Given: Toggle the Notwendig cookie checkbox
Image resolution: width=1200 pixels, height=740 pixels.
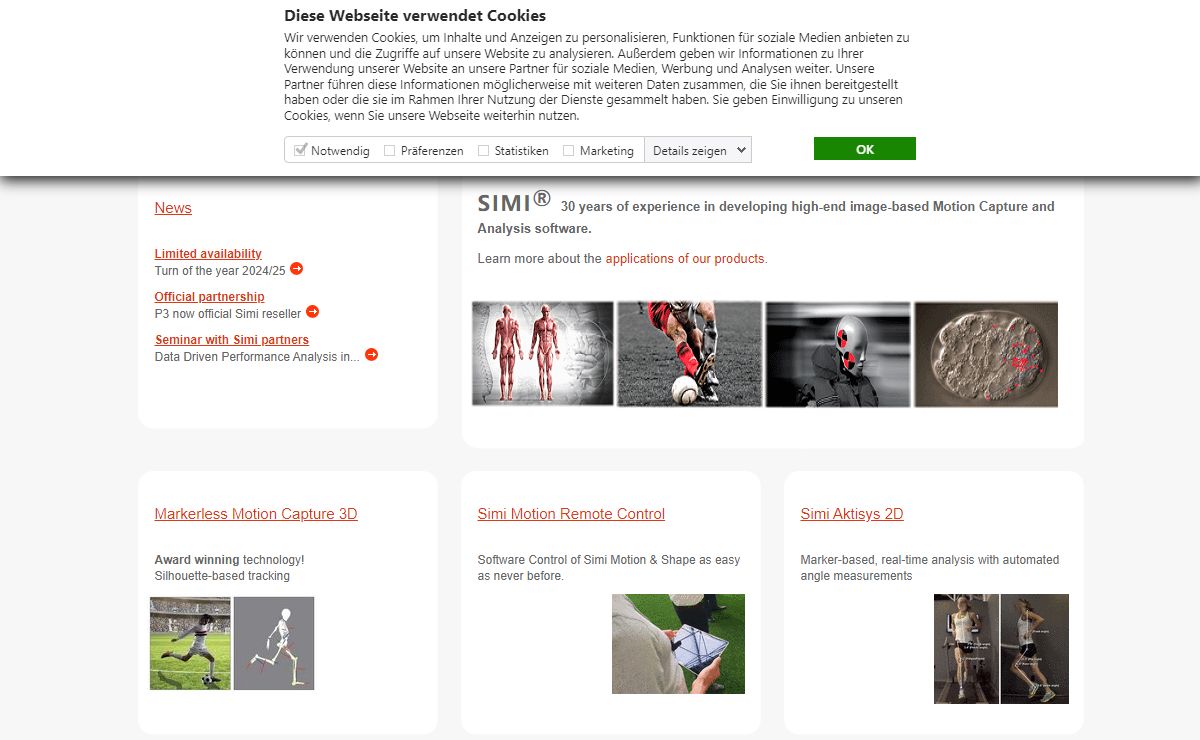Looking at the screenshot, I should [300, 150].
